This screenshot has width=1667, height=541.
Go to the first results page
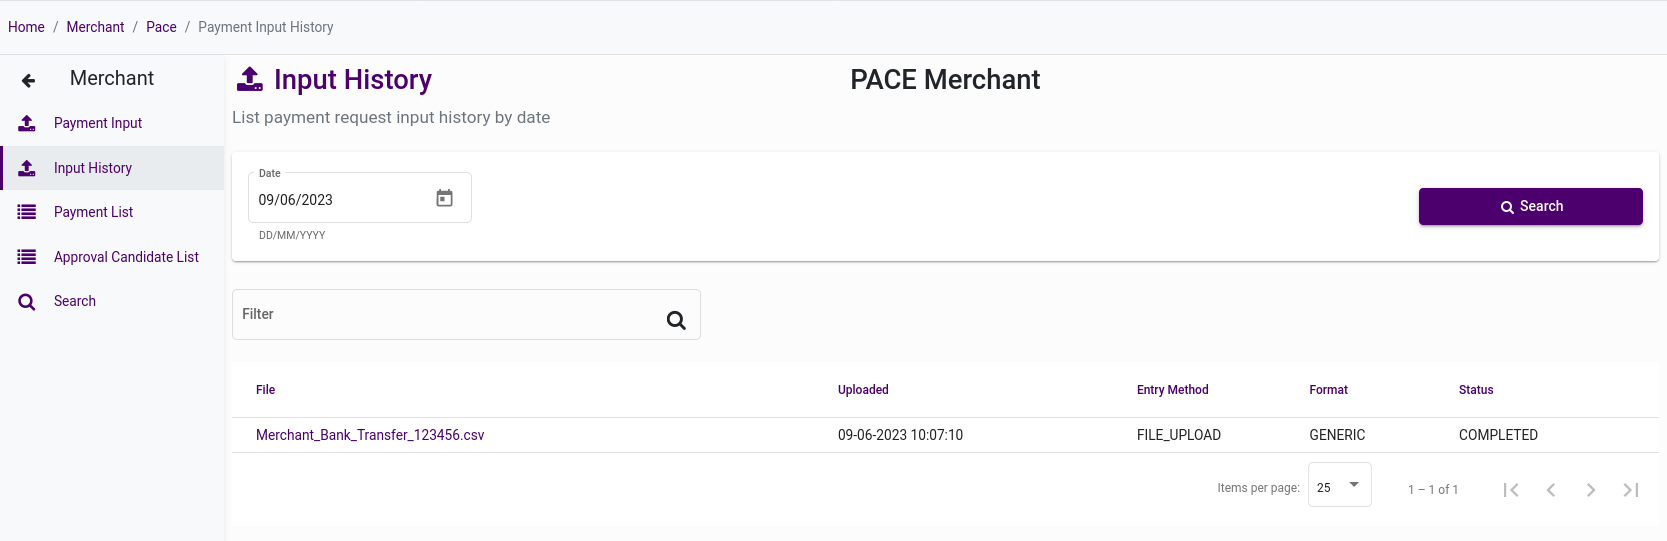coord(1511,489)
